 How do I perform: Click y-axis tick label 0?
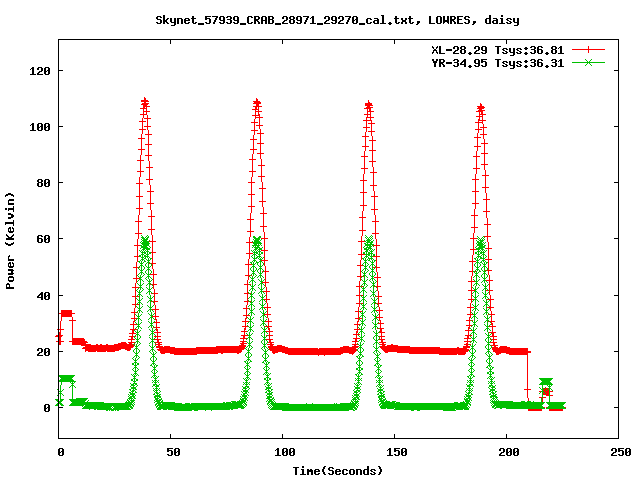click(47, 408)
